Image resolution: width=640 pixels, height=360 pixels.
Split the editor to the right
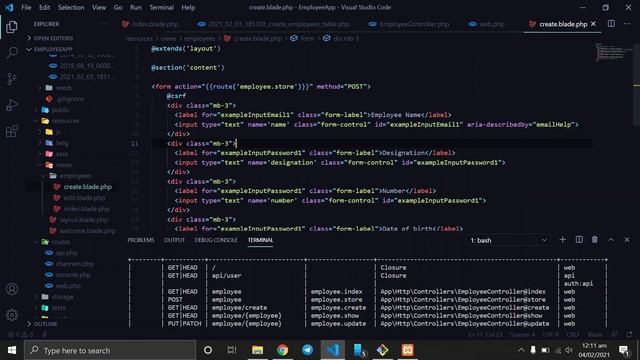[x=611, y=24]
